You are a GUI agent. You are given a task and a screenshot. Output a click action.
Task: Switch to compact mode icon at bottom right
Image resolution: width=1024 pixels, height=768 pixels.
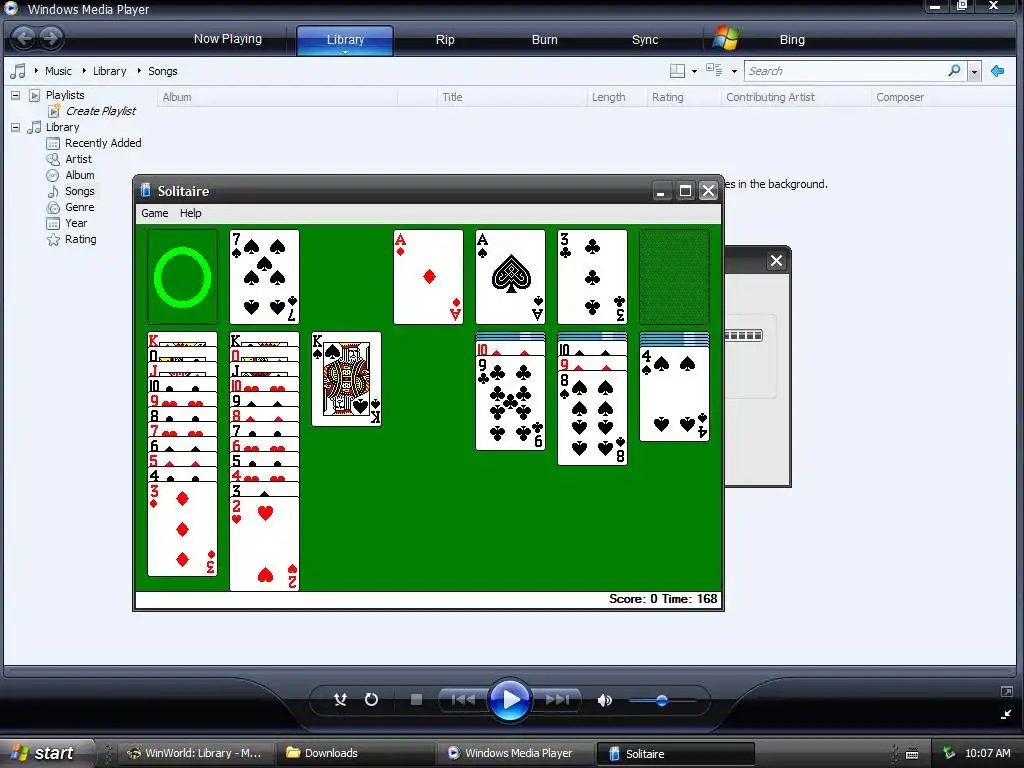pos(1006,714)
